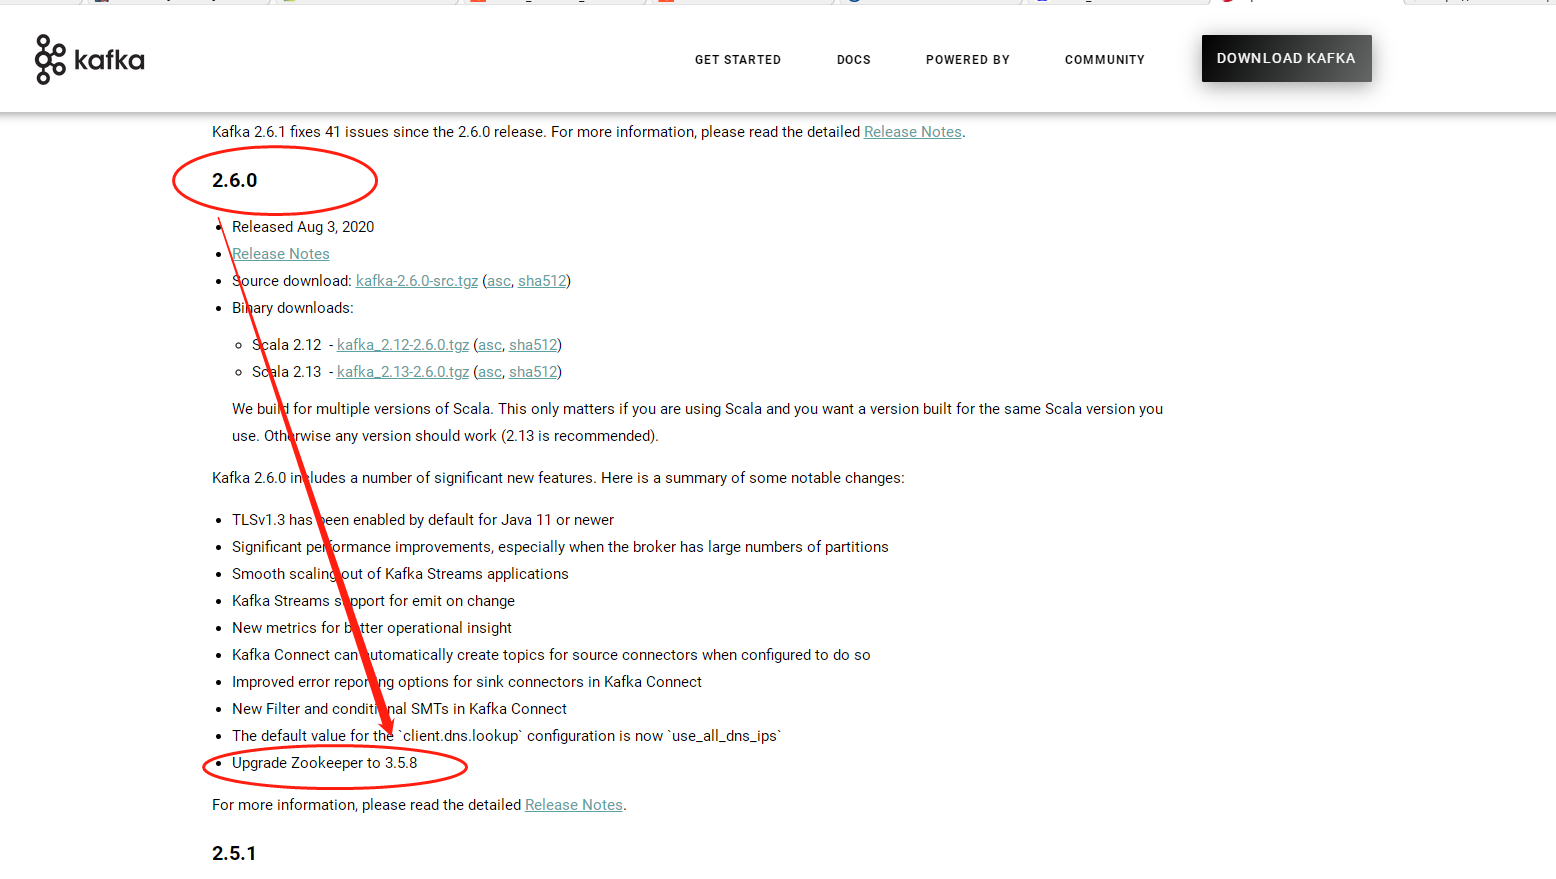Image resolution: width=1556 pixels, height=879 pixels.
Task: Click the 'Binary downloads:' label
Action: tap(293, 308)
